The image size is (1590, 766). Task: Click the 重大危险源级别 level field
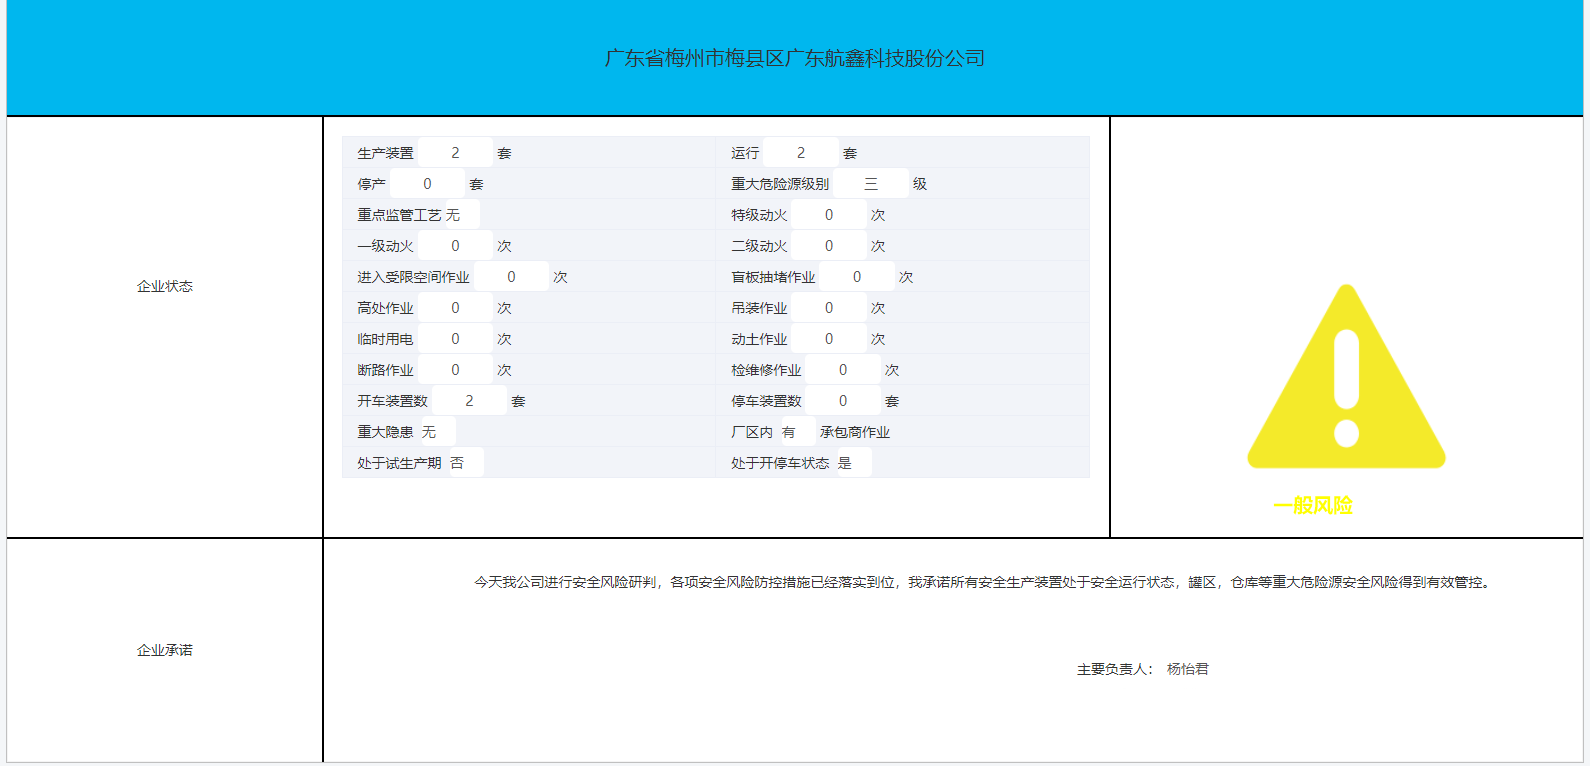pyautogui.click(x=871, y=184)
